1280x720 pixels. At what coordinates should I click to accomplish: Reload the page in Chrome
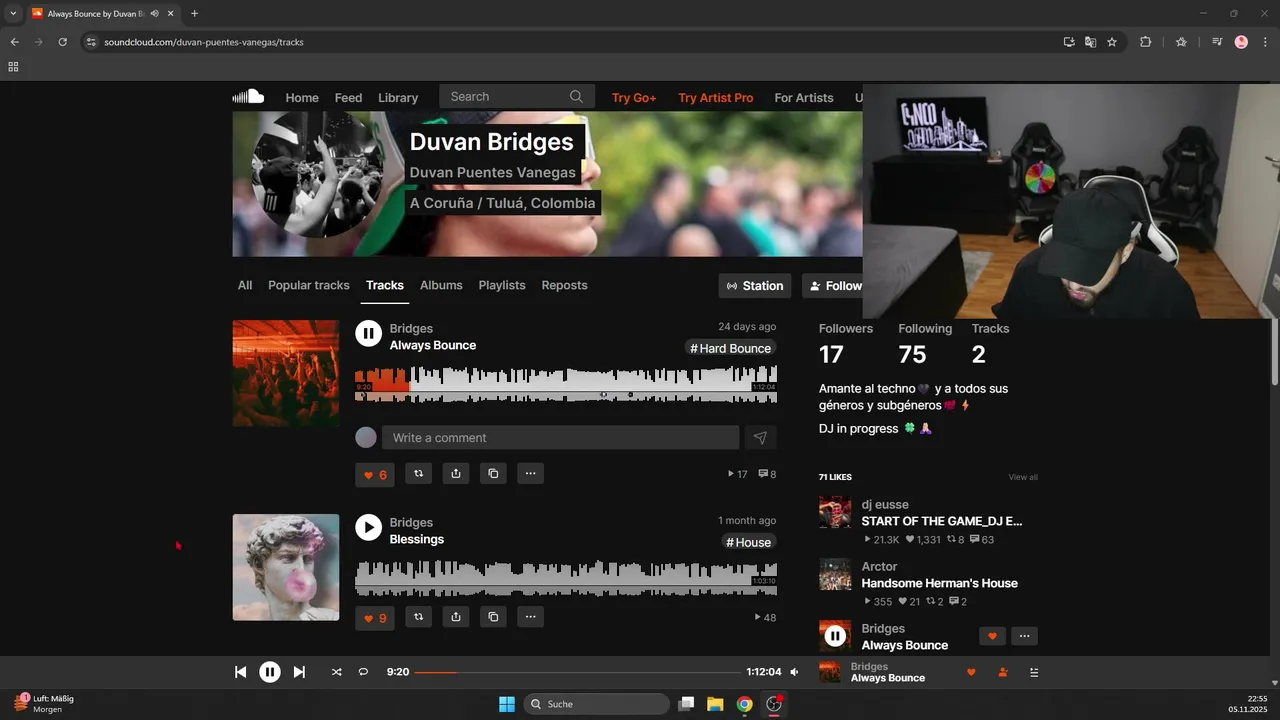point(62,42)
